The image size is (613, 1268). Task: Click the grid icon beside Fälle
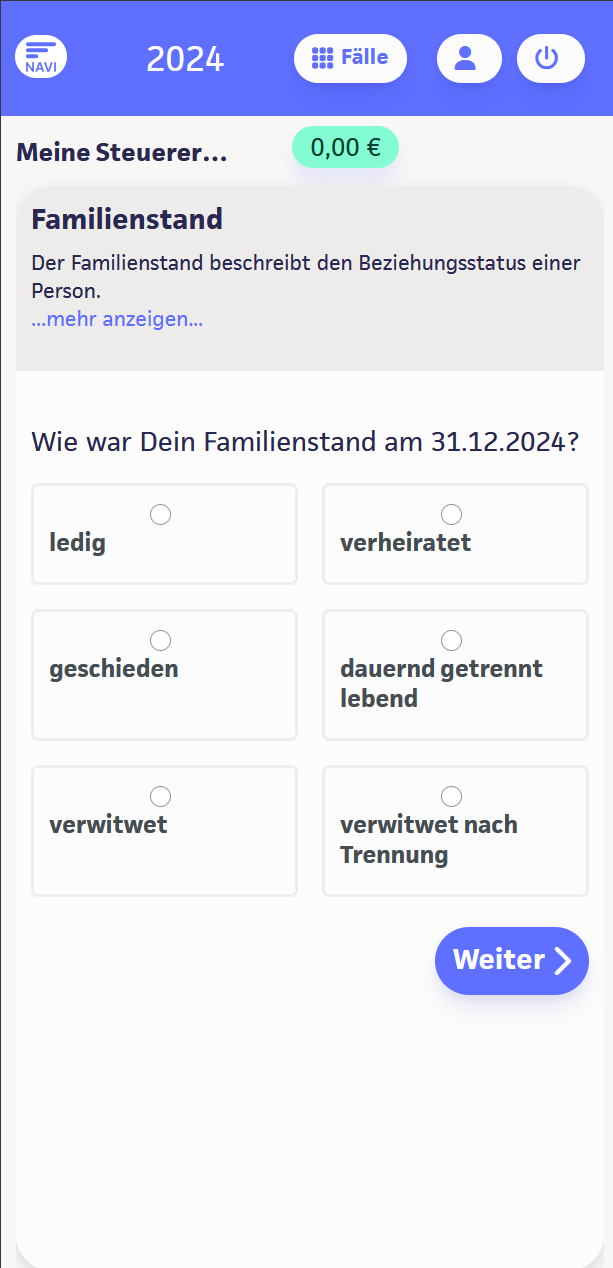322,58
